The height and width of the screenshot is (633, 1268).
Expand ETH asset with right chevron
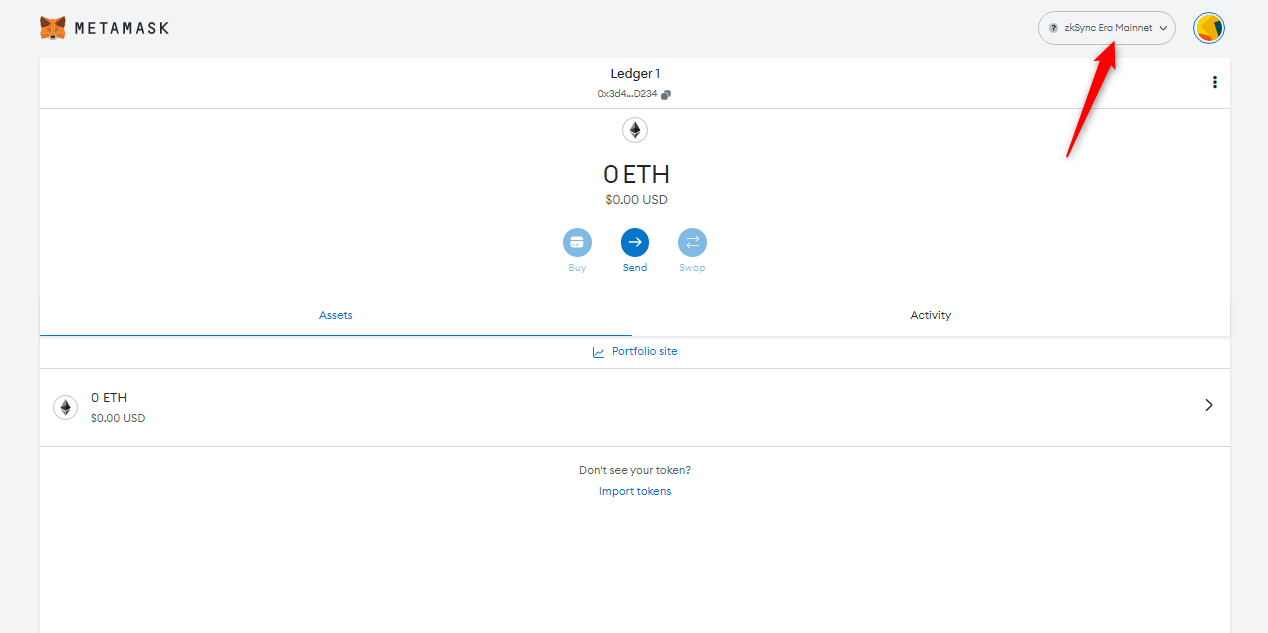(1208, 405)
